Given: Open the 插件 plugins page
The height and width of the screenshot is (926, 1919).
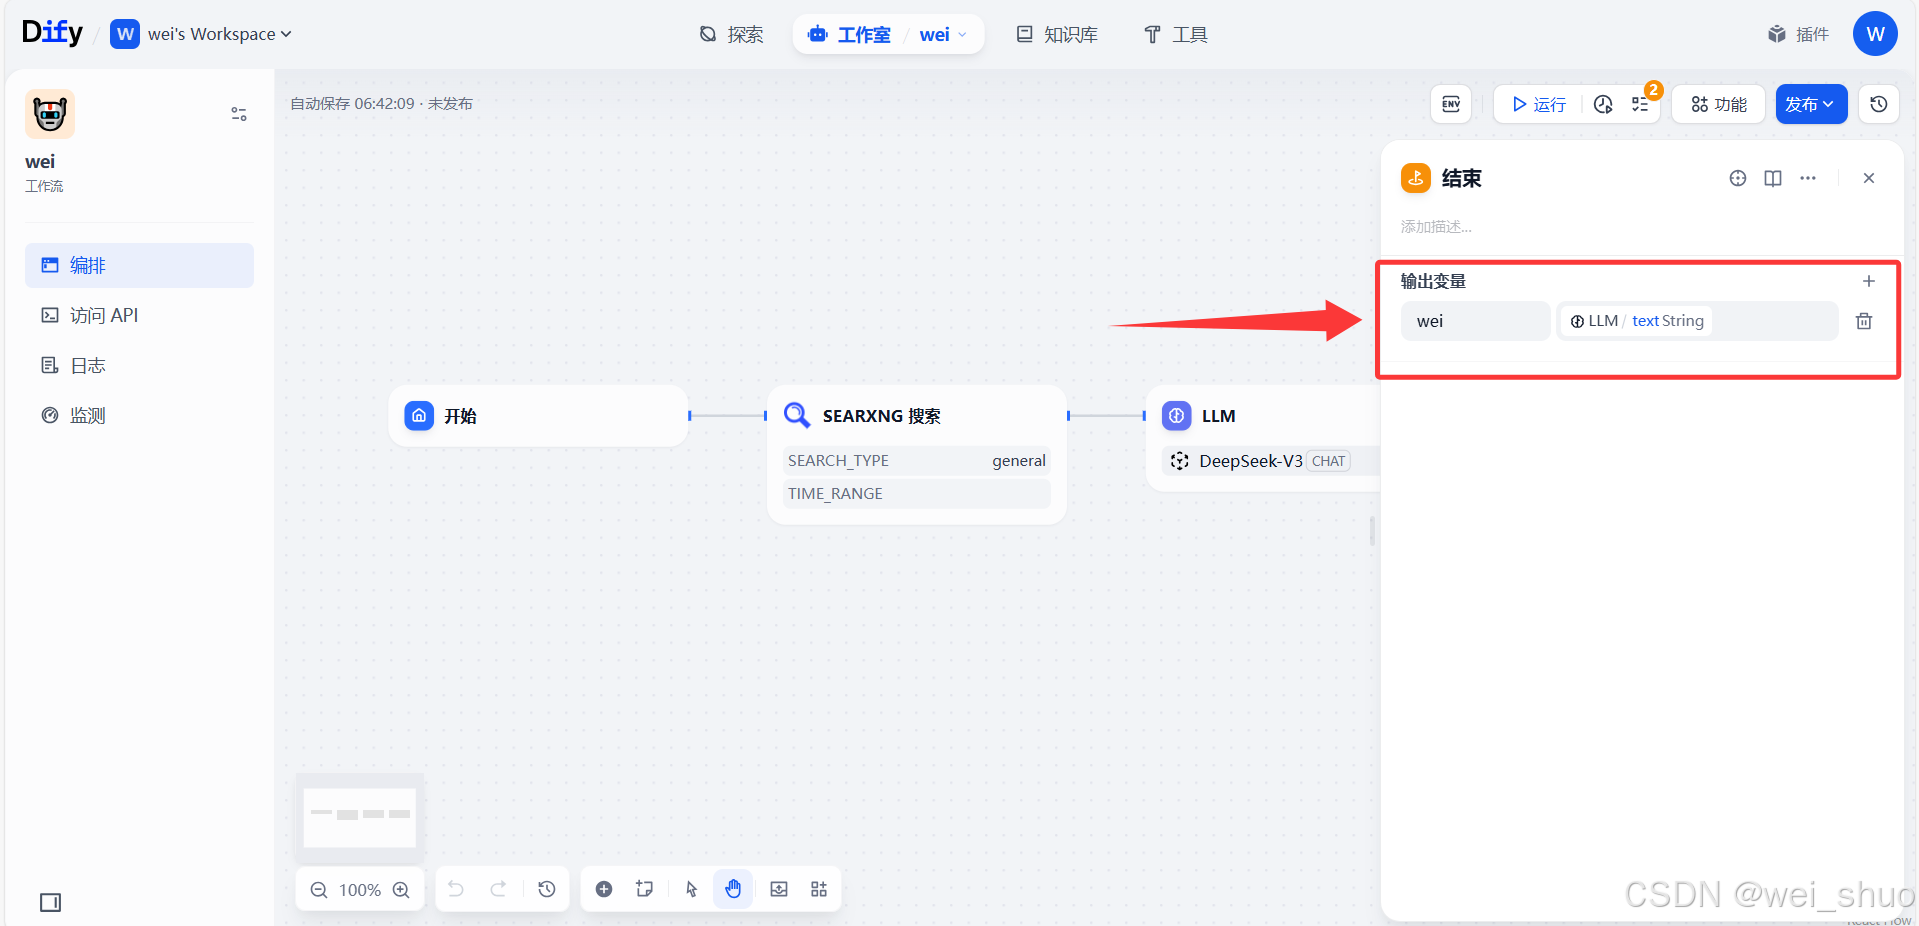Looking at the screenshot, I should click(x=1798, y=34).
